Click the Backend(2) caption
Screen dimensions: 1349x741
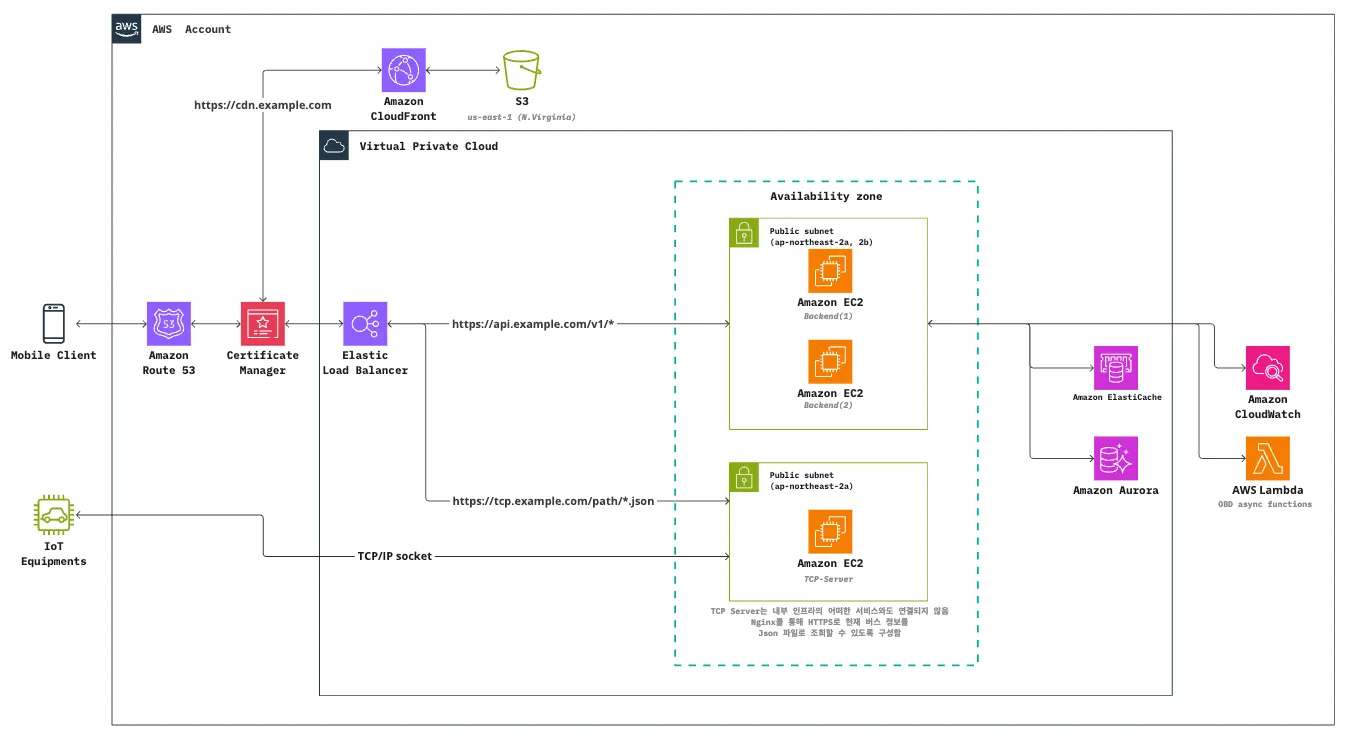point(830,405)
